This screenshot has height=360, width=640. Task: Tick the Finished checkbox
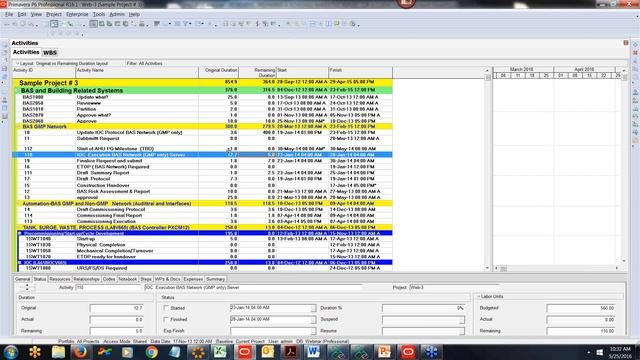tap(166, 319)
